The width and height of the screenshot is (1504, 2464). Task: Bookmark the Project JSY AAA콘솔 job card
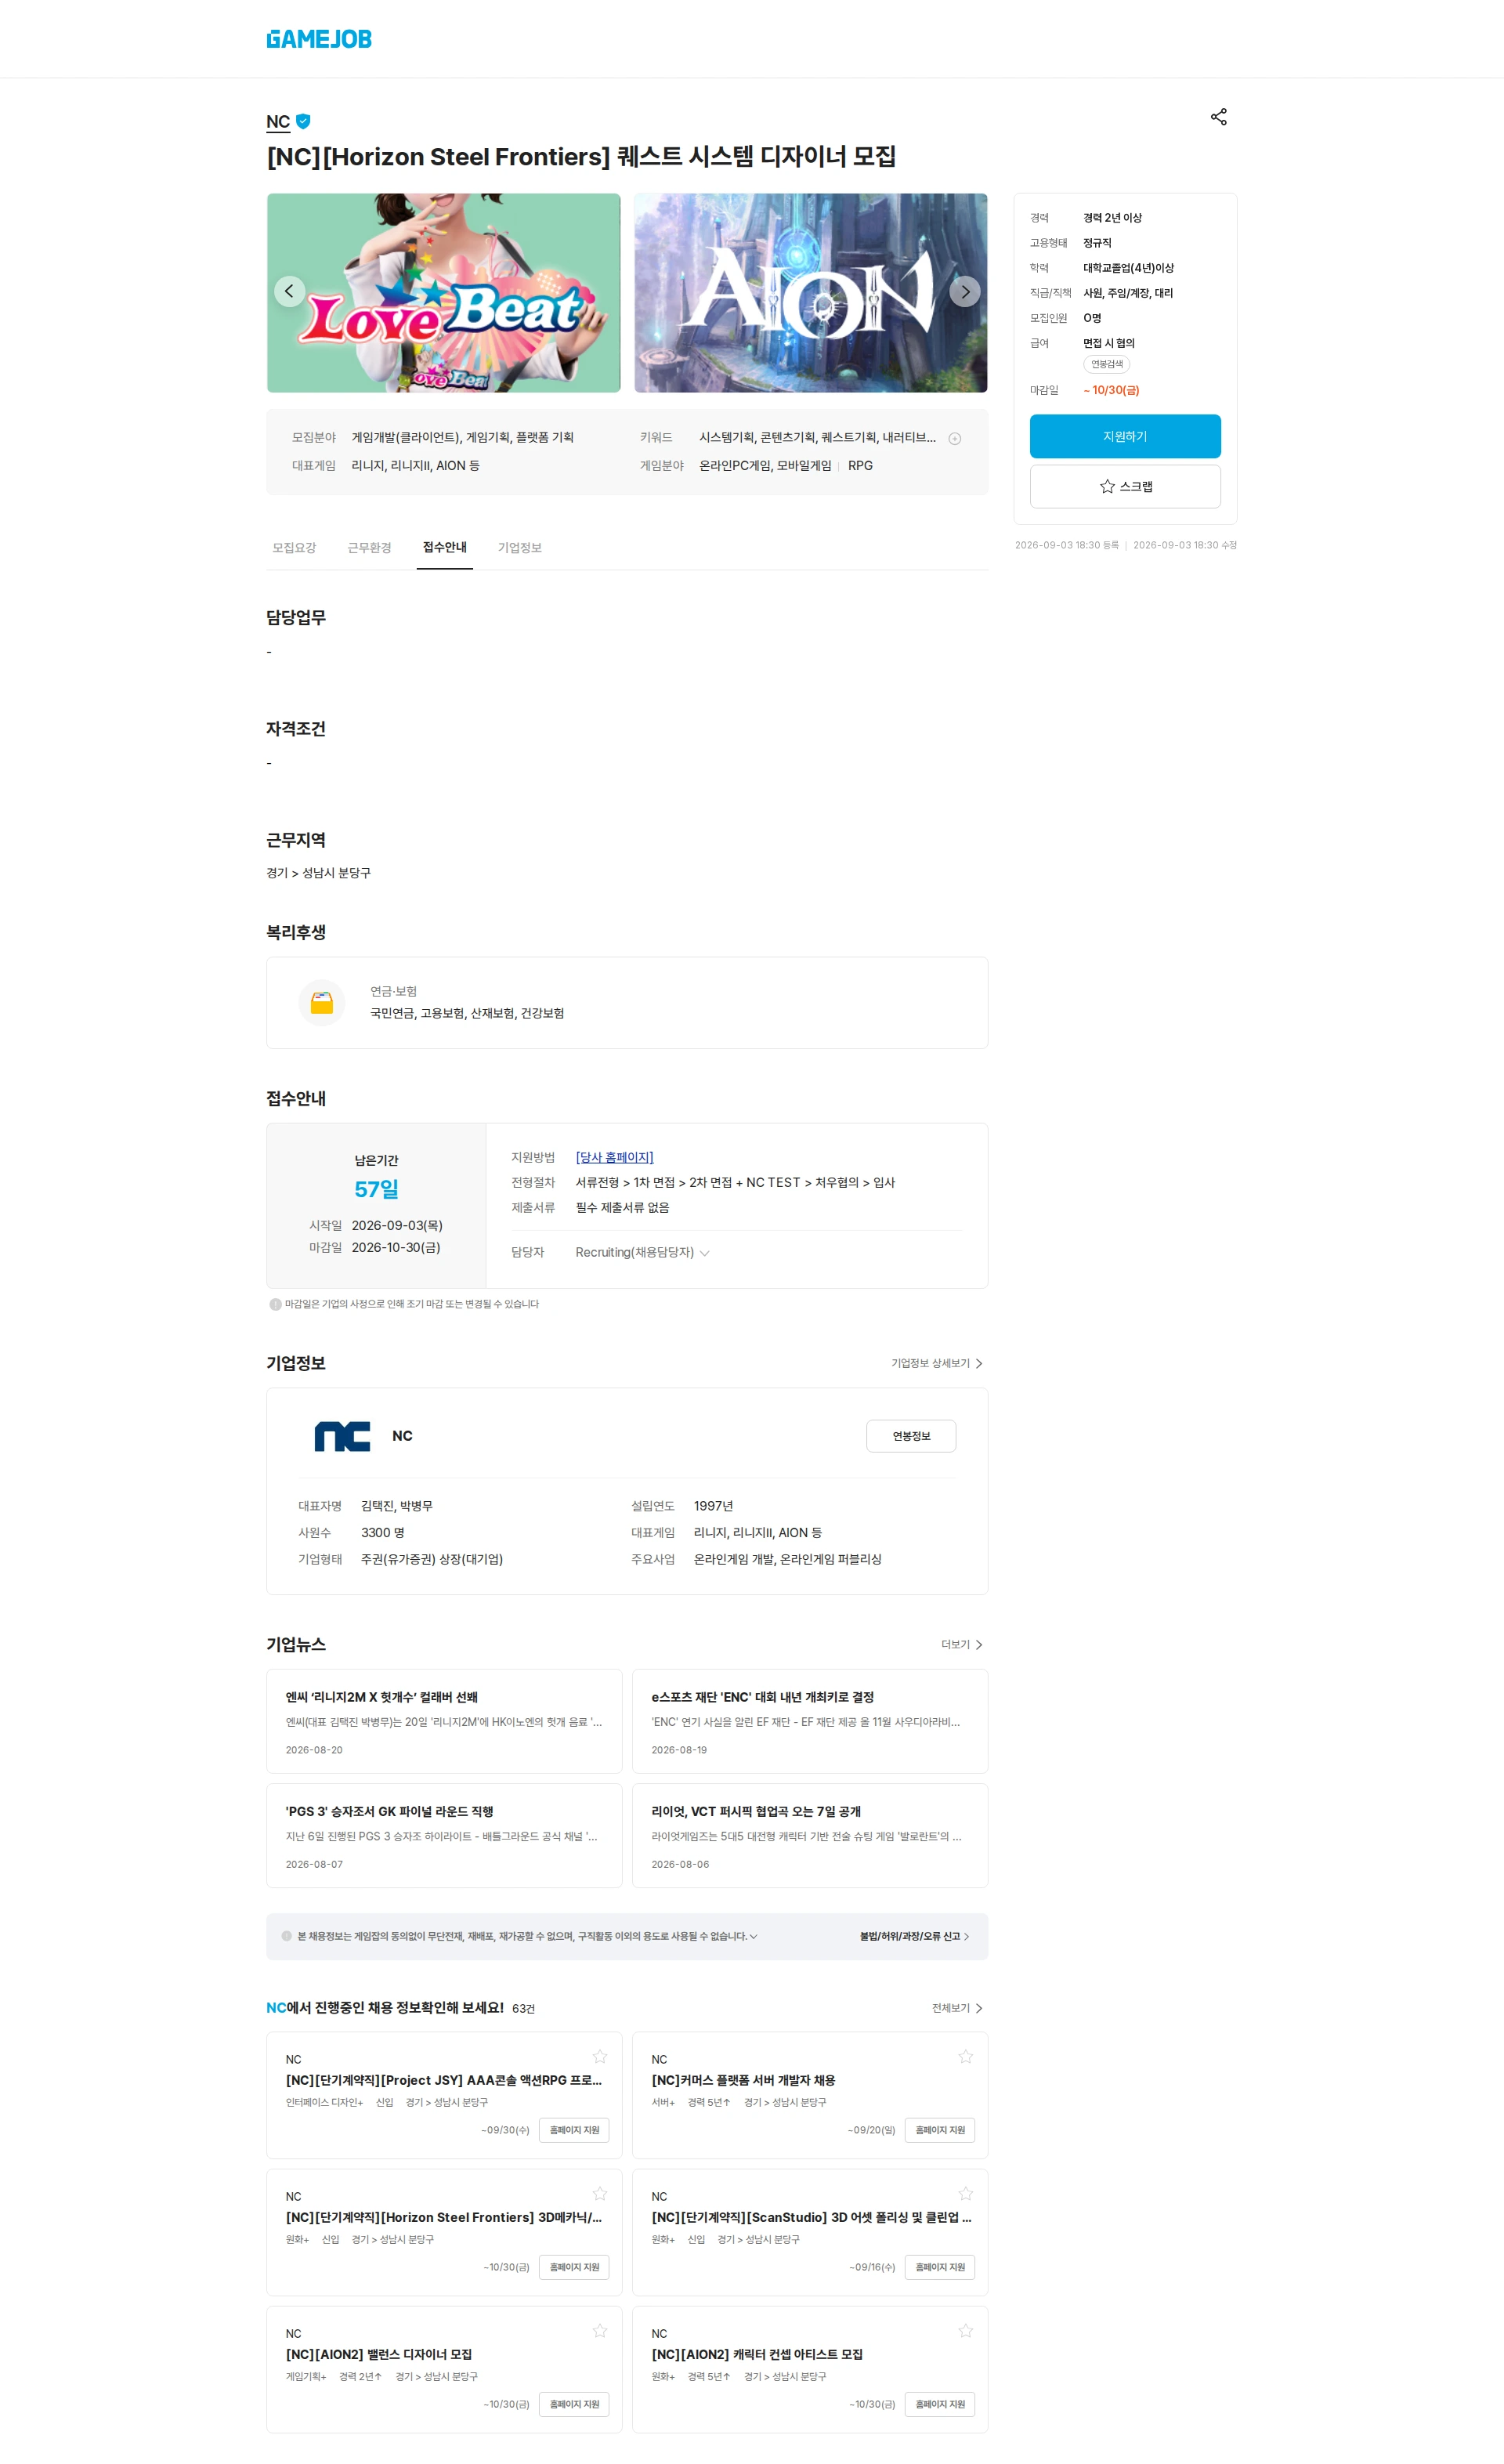point(600,2057)
